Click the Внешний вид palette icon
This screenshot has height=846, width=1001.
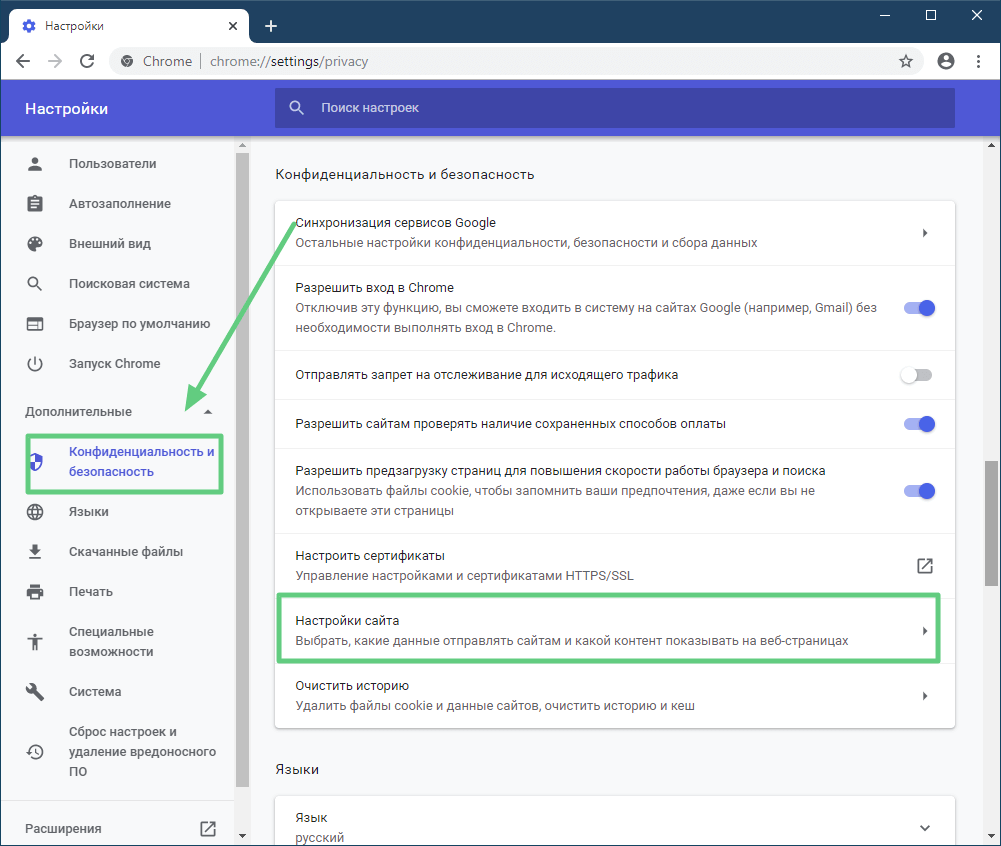click(35, 244)
